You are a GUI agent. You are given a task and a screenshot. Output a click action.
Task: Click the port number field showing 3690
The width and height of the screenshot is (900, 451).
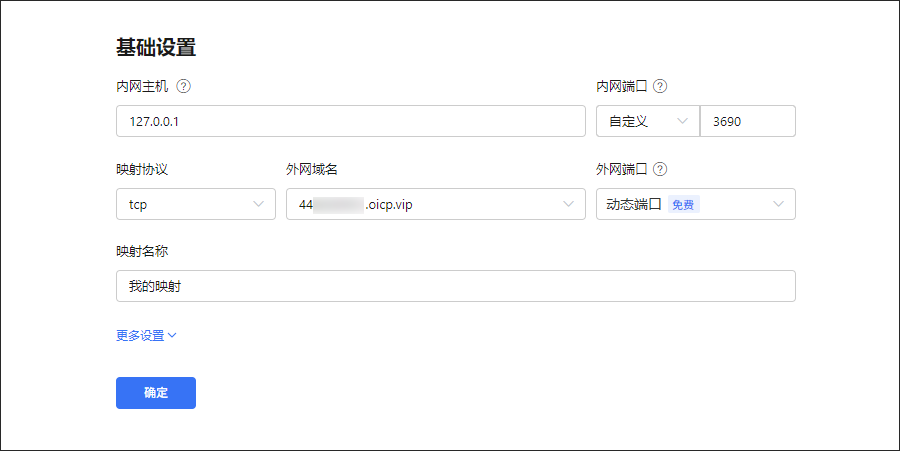tap(747, 121)
